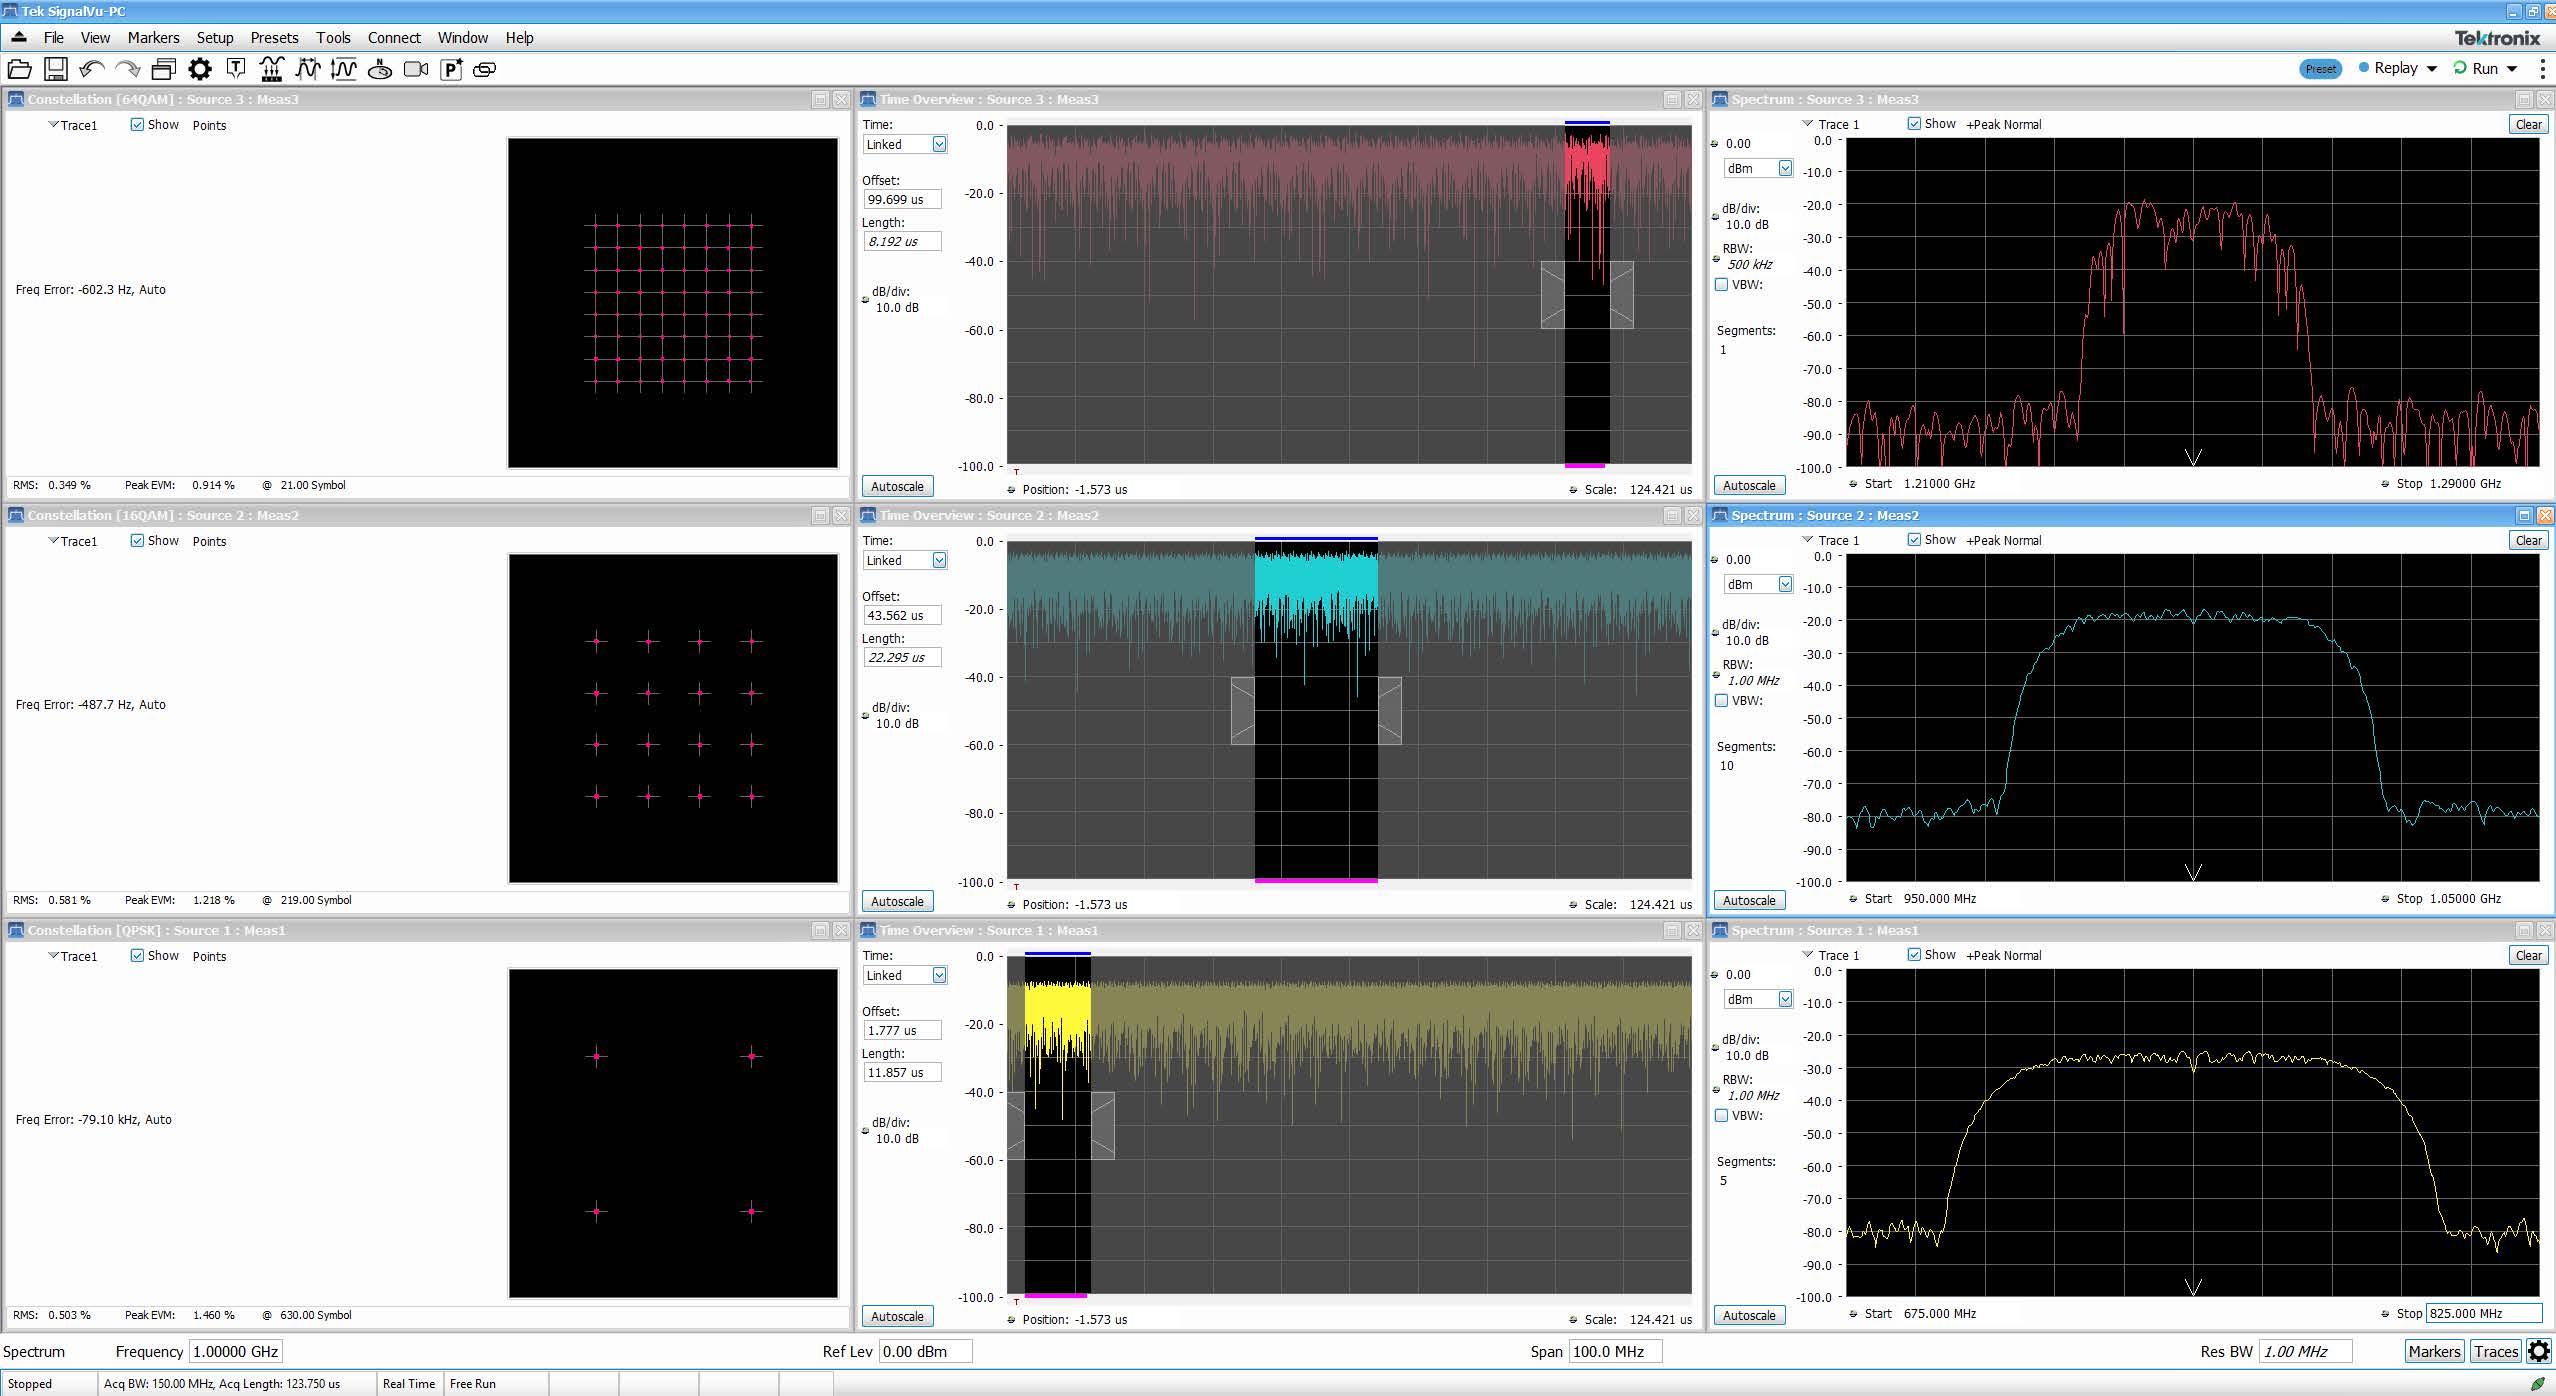
Task: Open the Markers menu
Action: pos(153,38)
